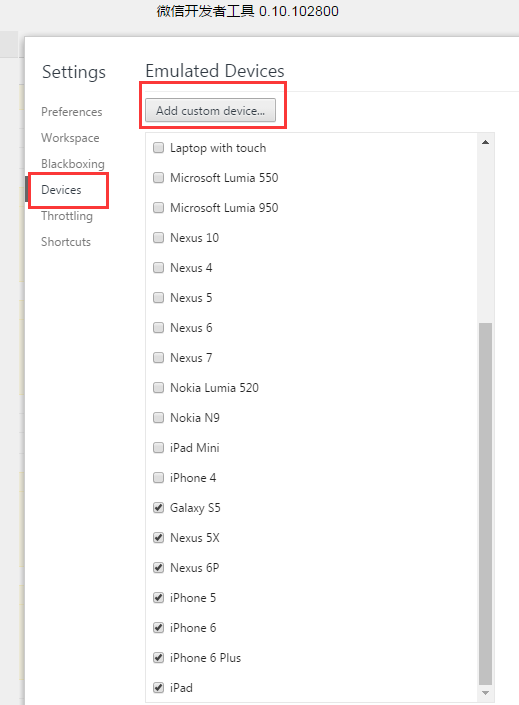Enable Nokia Lumia 520 device

tap(158, 388)
